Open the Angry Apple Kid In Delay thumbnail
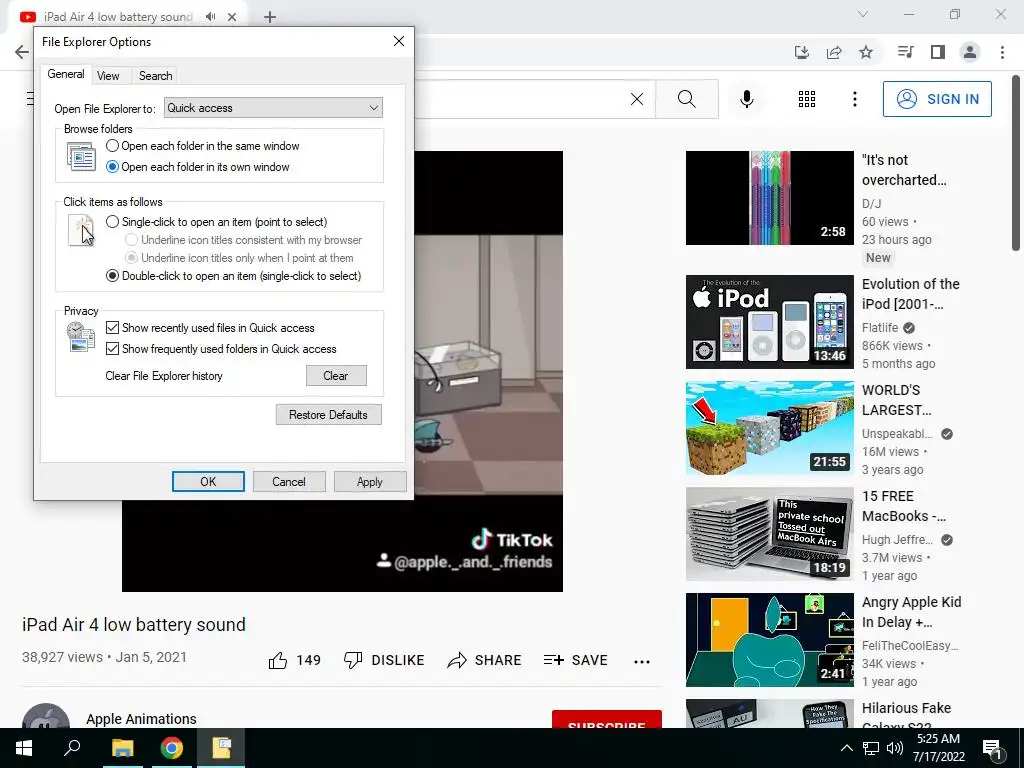This screenshot has height=768, width=1024. (x=769, y=640)
